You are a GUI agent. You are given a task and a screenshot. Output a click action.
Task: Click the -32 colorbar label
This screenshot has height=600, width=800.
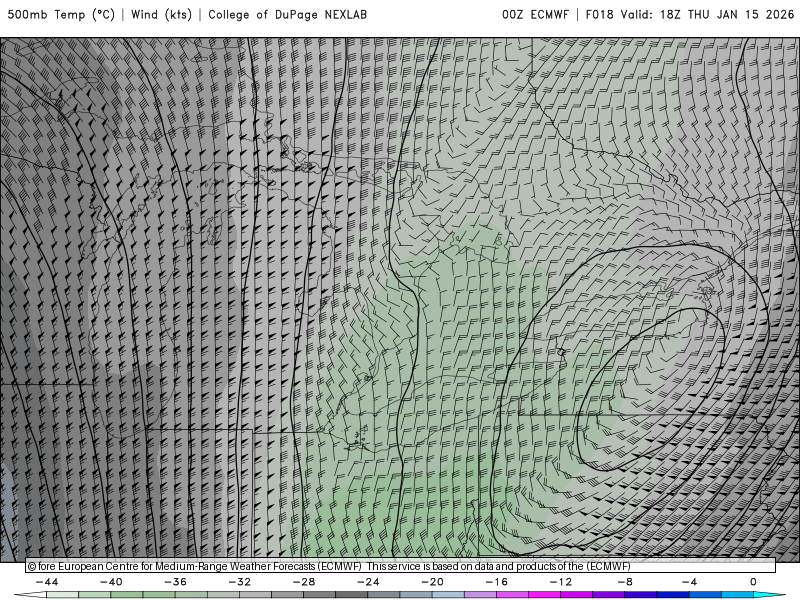(x=240, y=582)
